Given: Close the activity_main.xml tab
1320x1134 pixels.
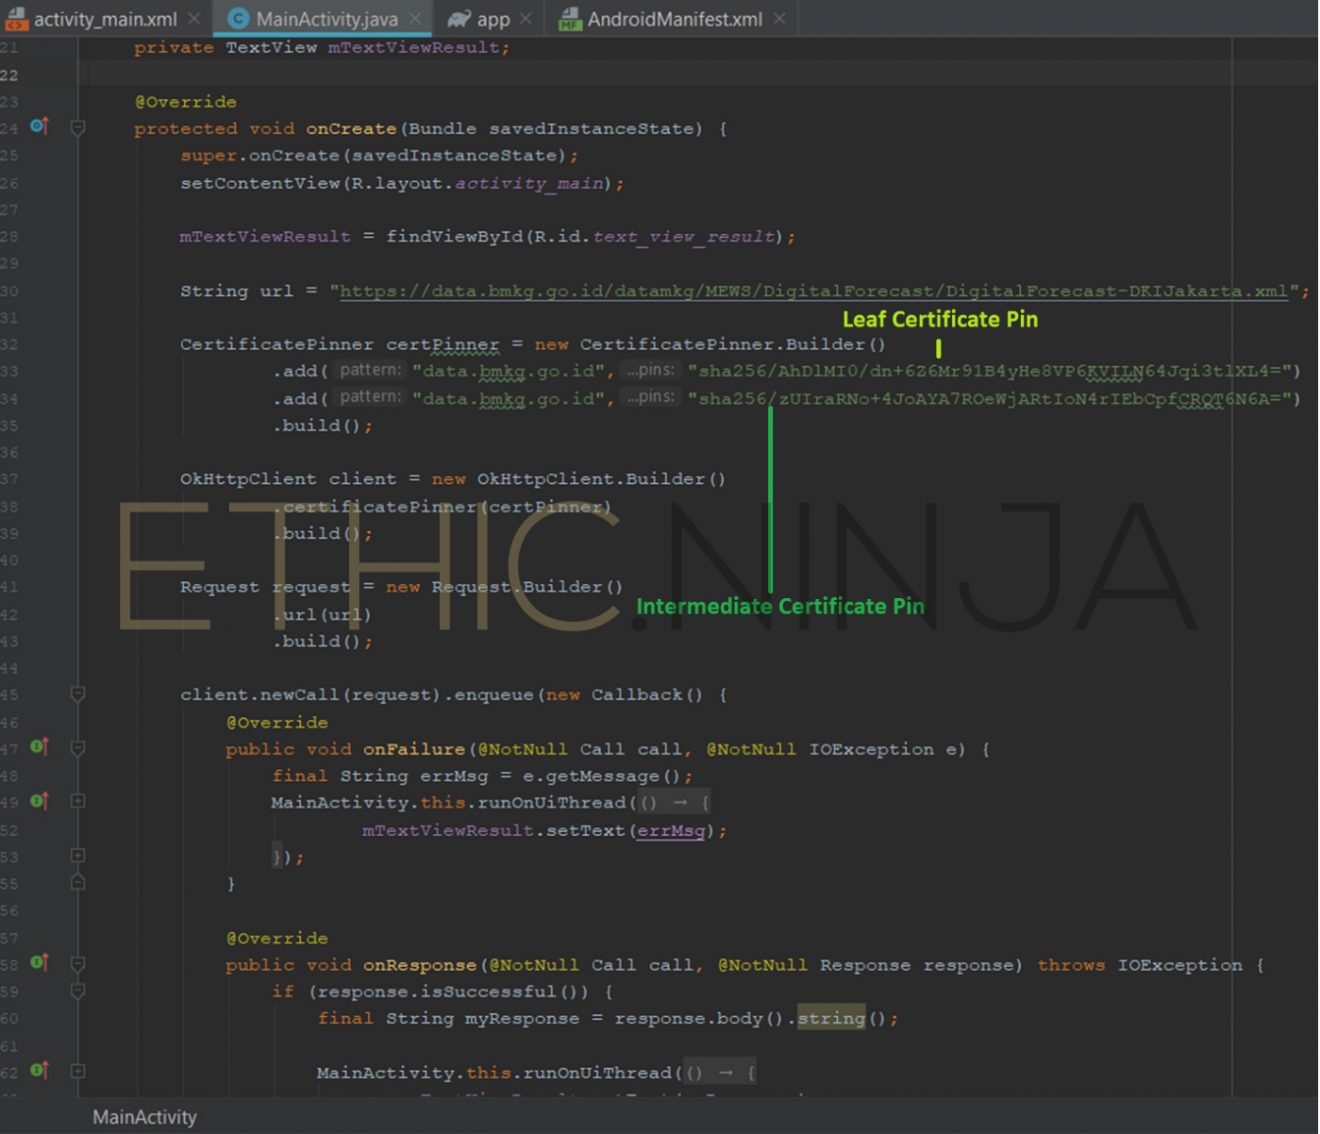Looking at the screenshot, I should [x=194, y=19].
